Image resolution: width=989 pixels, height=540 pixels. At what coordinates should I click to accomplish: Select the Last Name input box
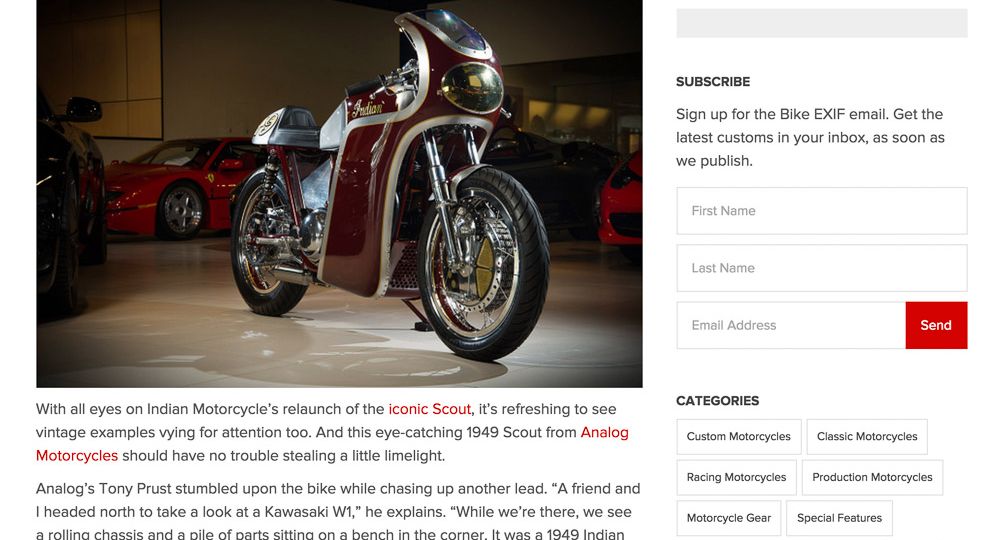[x=821, y=268]
